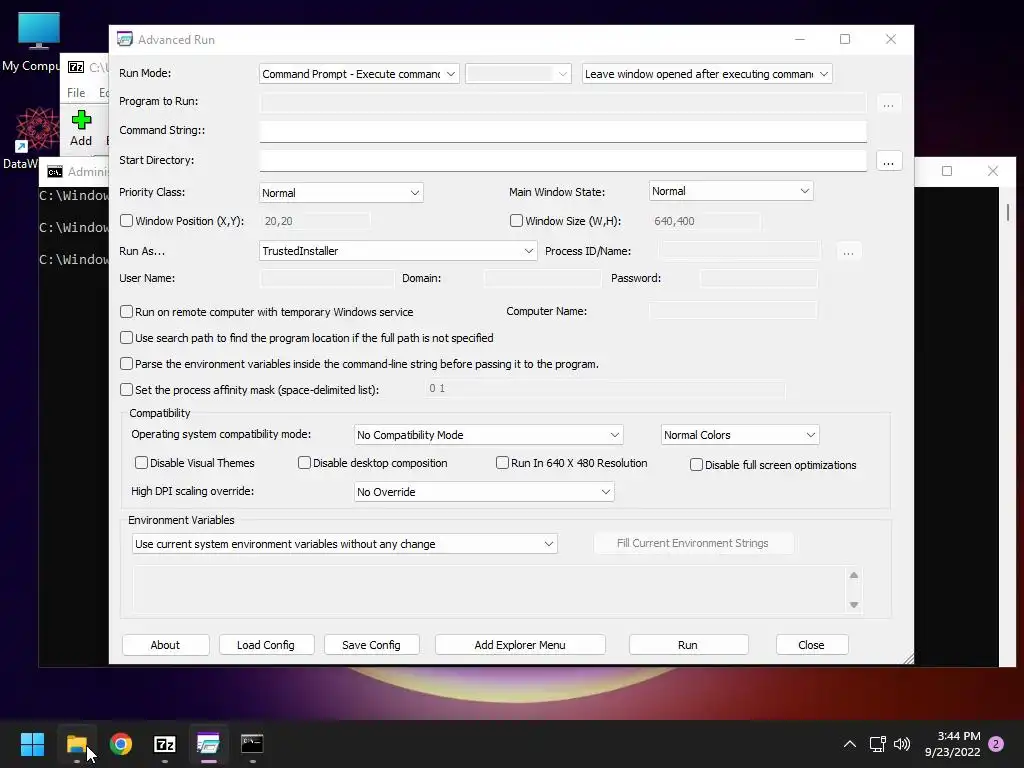Viewport: 1024px width, 768px height.
Task: Click the About button
Action: 165,645
